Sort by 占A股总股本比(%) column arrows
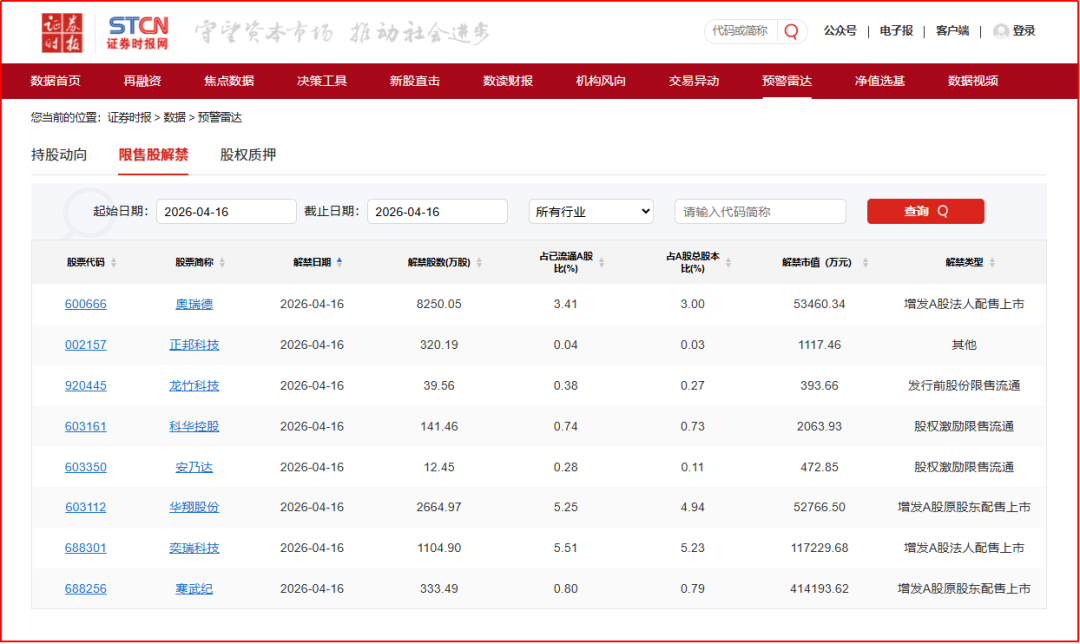The height and width of the screenshot is (644, 1080). click(728, 262)
